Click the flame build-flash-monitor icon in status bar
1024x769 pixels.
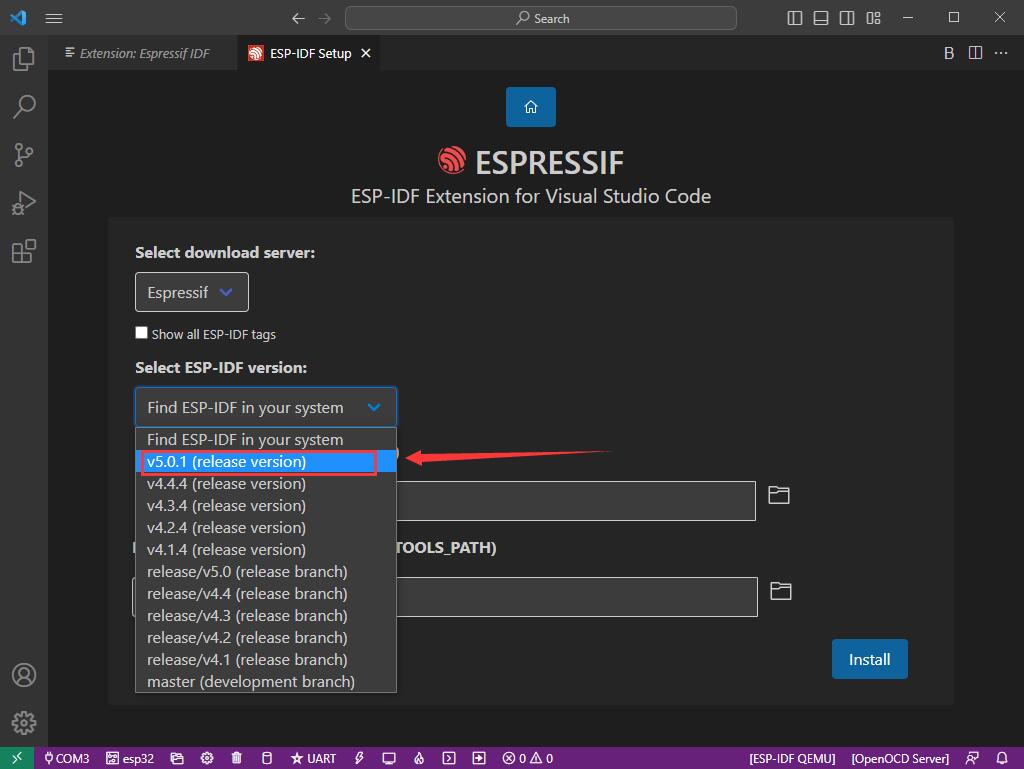[x=419, y=758]
